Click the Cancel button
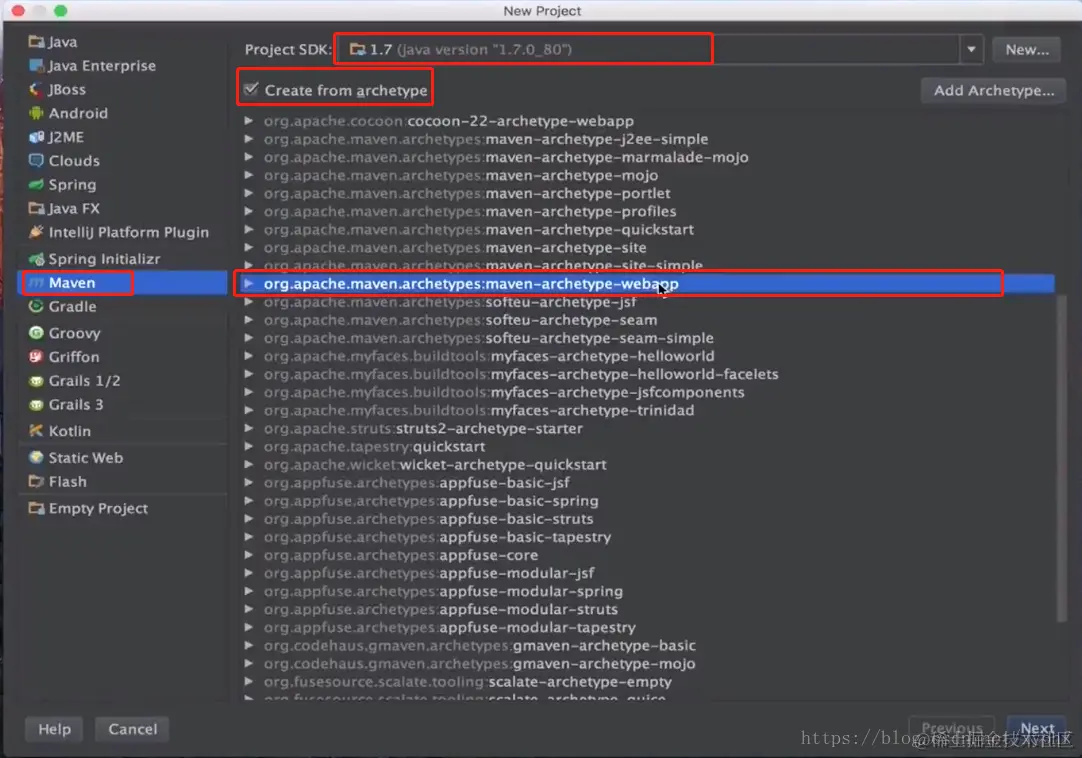 point(132,729)
